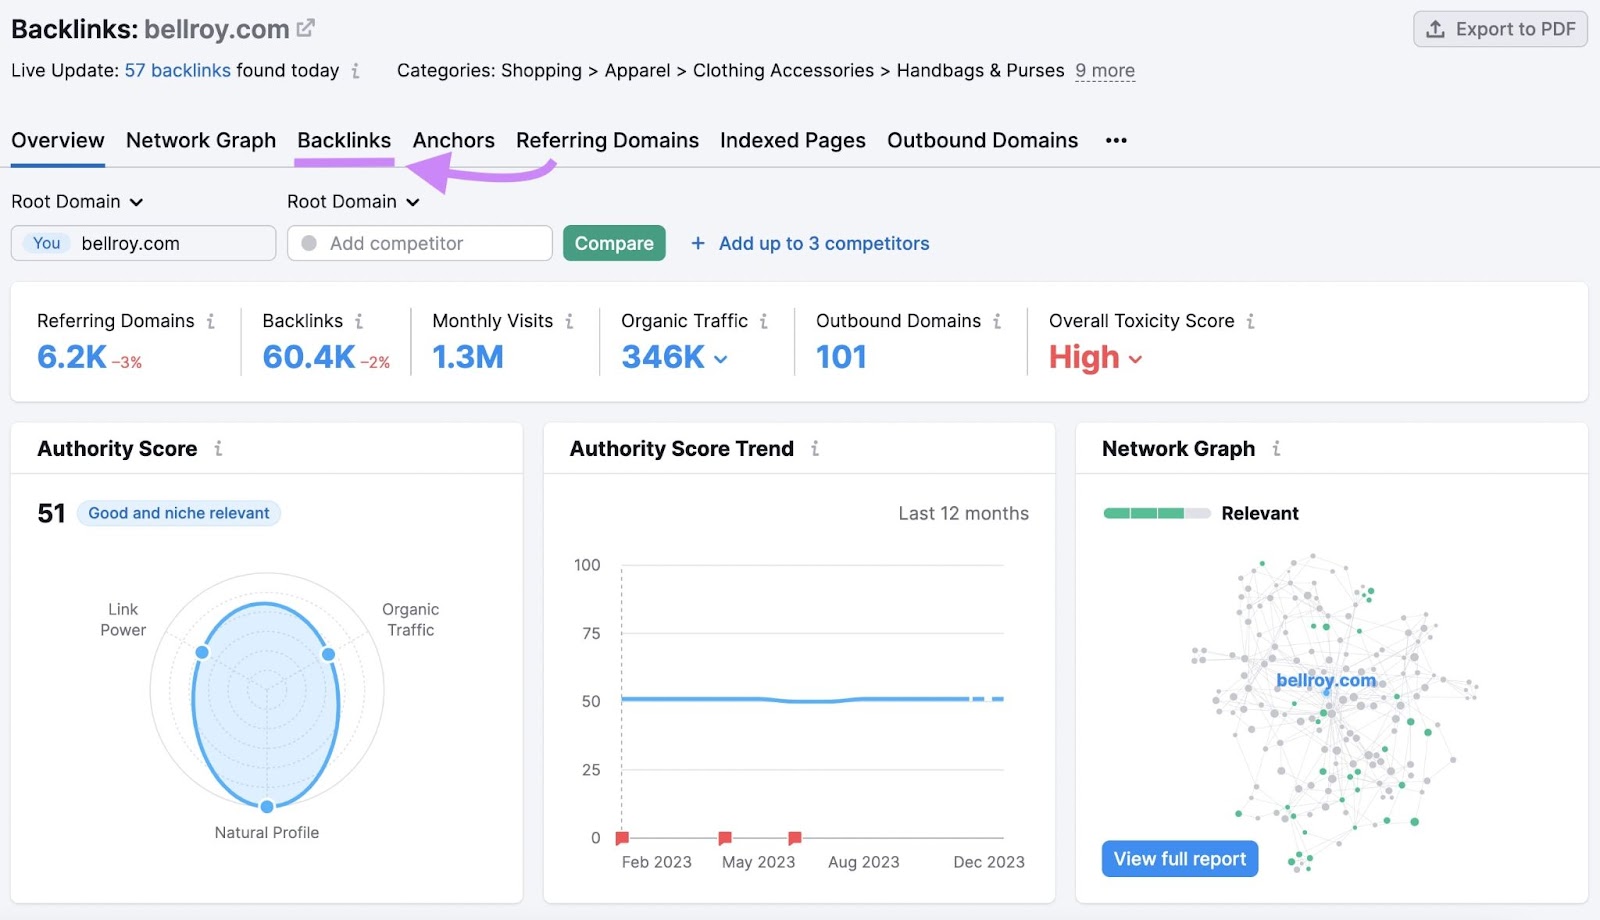Click the Monthly Visits info icon
Viewport: 1600px width, 920px height.
(x=570, y=321)
